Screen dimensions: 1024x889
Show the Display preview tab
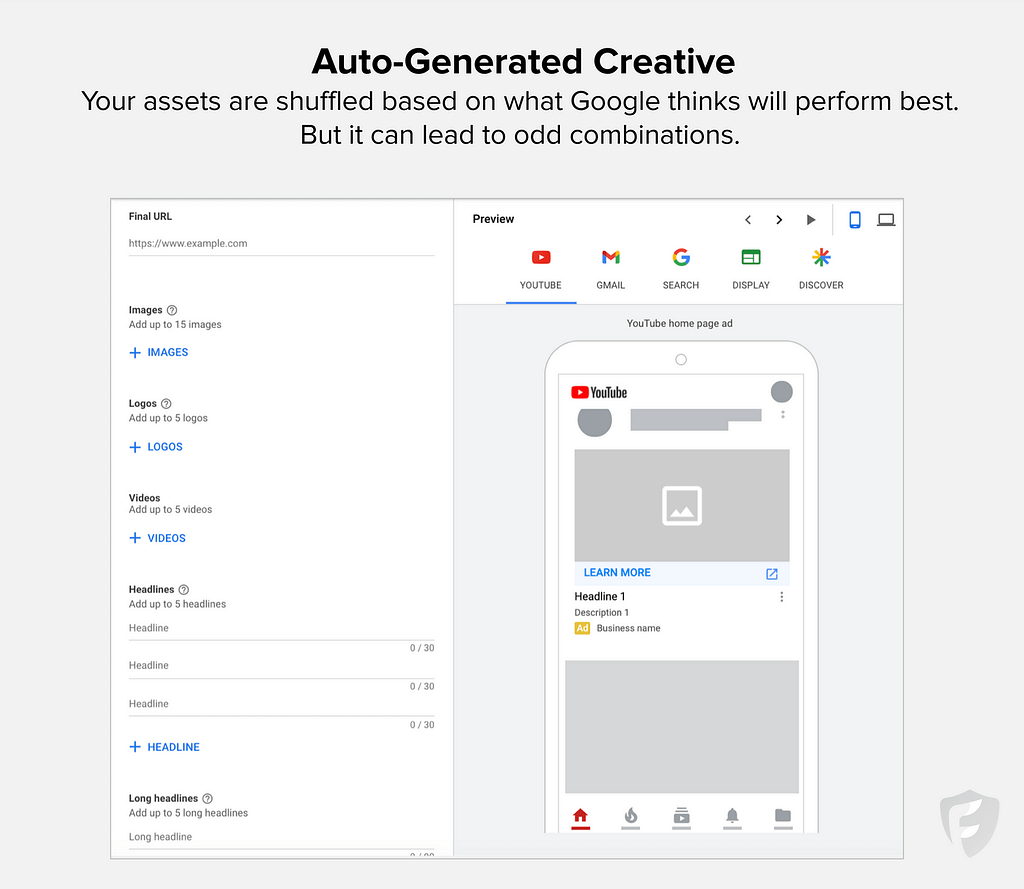click(x=751, y=270)
